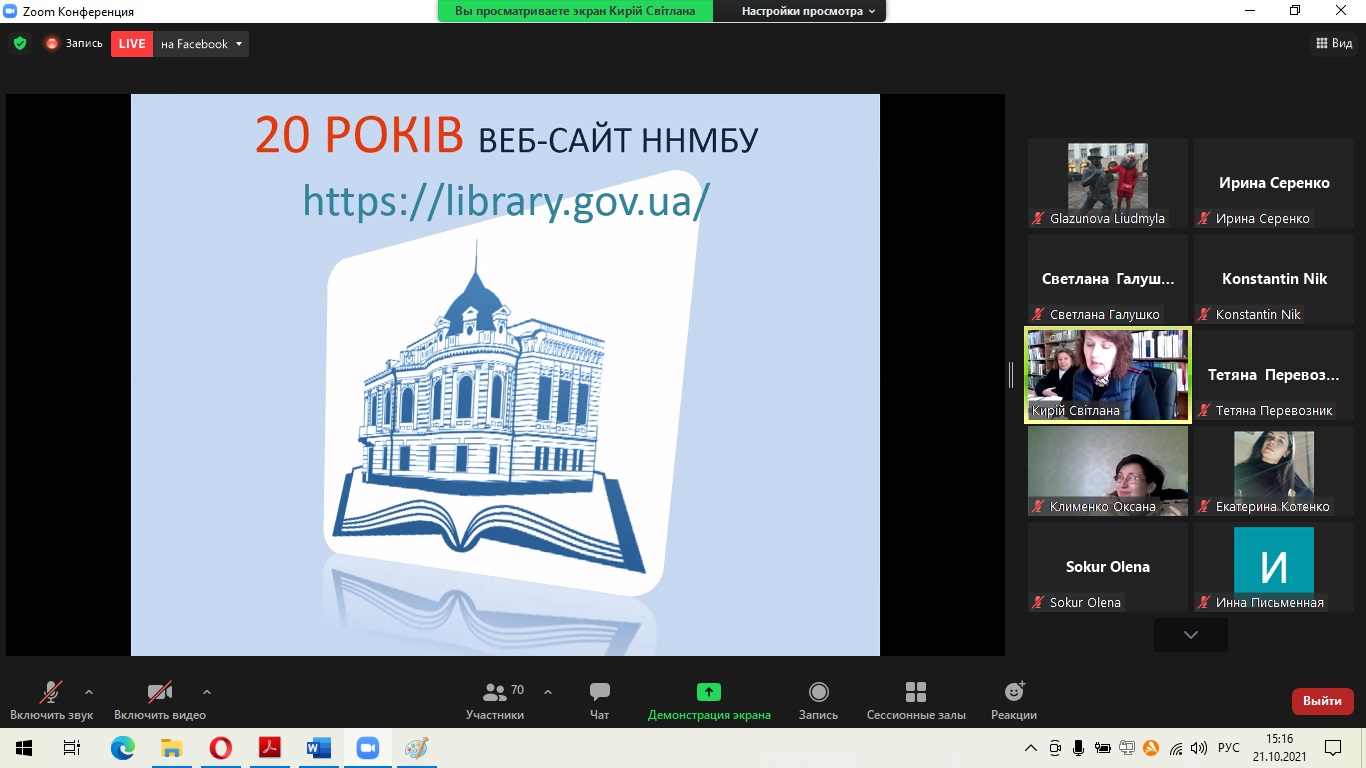
Task: Open File Explorer from taskbar
Action: 171,748
